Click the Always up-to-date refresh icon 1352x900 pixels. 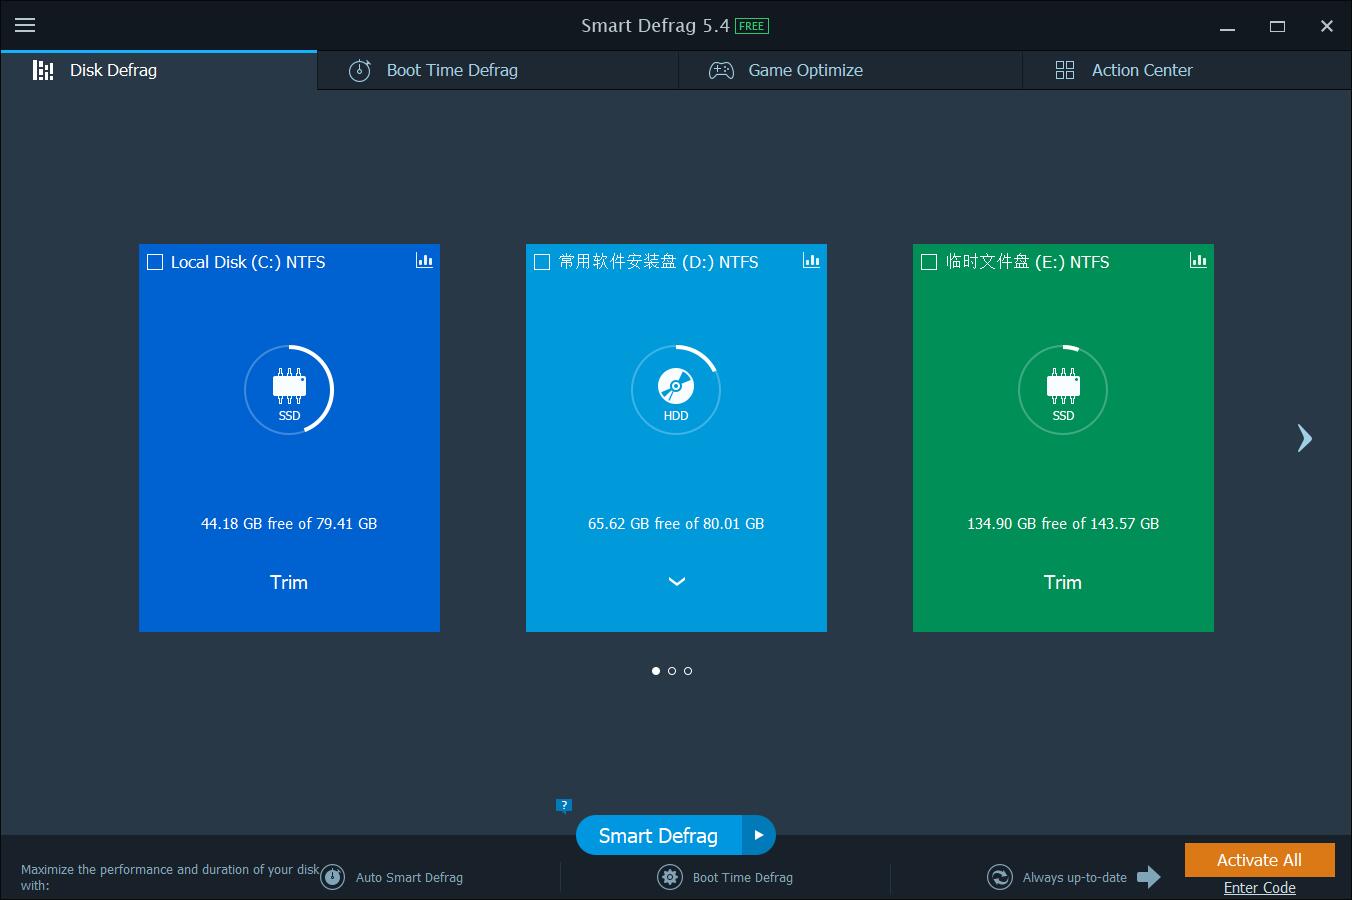999,877
